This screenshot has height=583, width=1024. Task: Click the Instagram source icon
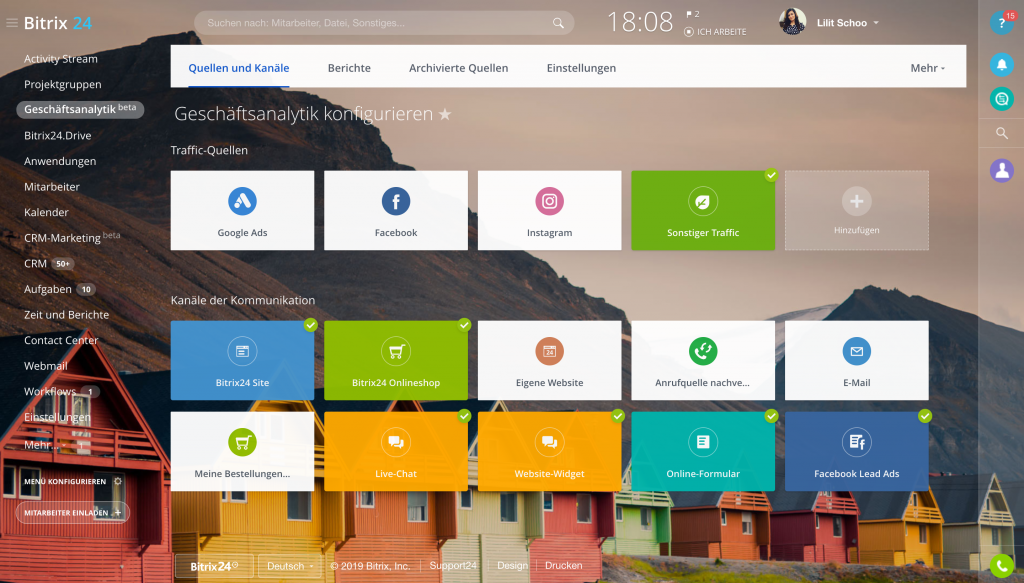pyautogui.click(x=549, y=201)
